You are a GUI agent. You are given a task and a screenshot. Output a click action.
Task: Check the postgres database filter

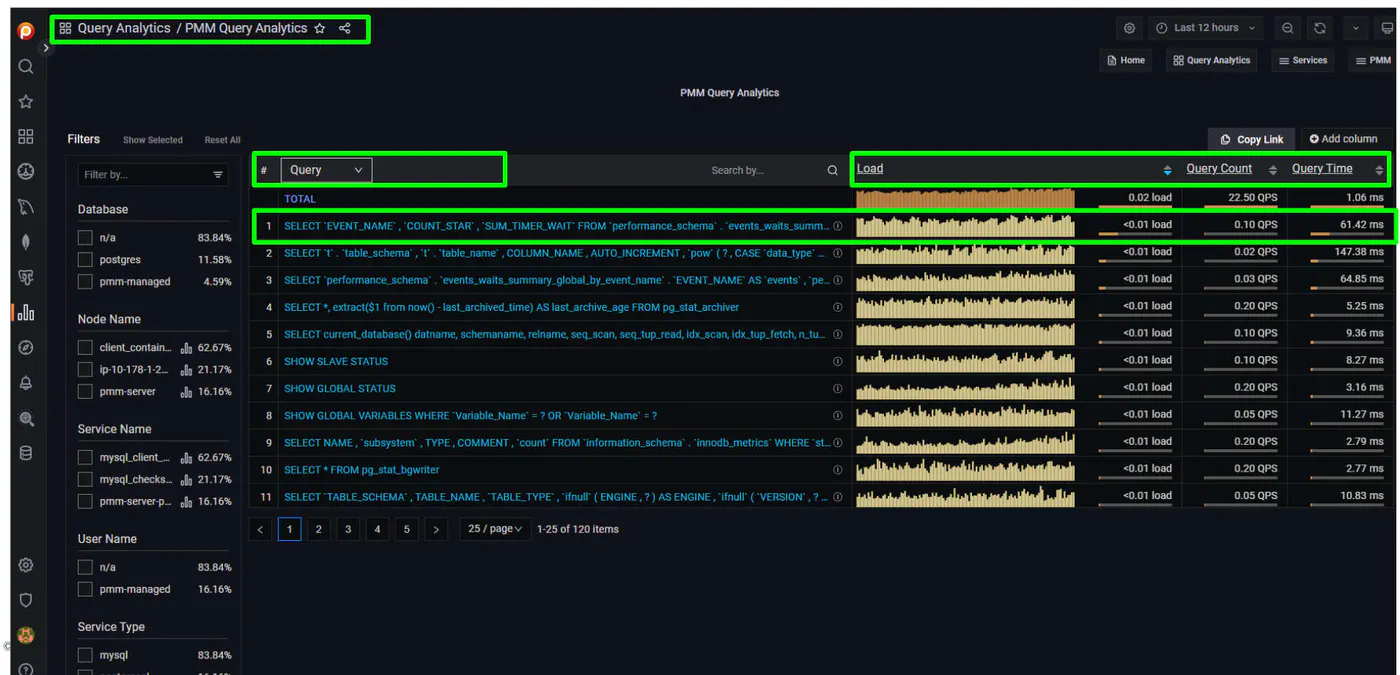(x=85, y=260)
